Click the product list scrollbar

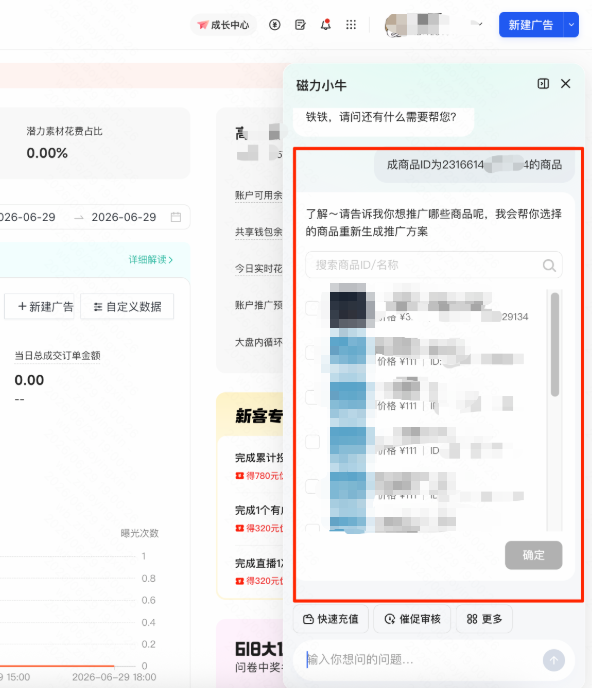555,344
